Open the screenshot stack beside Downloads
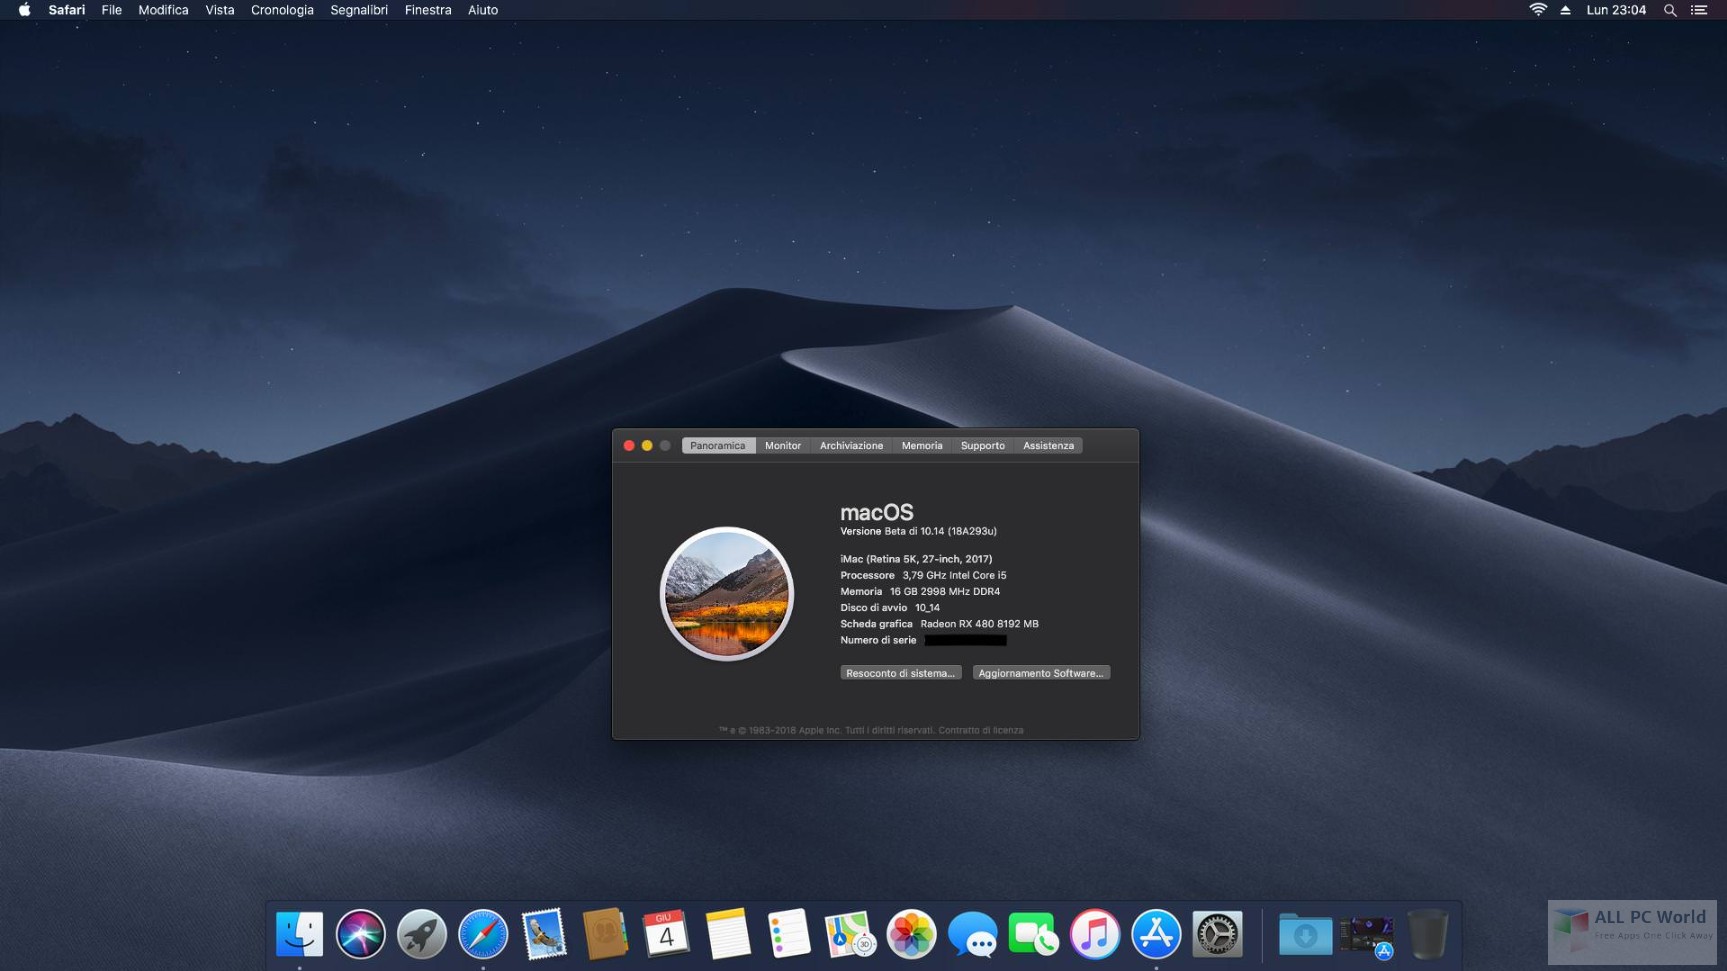Screen dimensions: 1727x971 pyautogui.click(x=1367, y=937)
